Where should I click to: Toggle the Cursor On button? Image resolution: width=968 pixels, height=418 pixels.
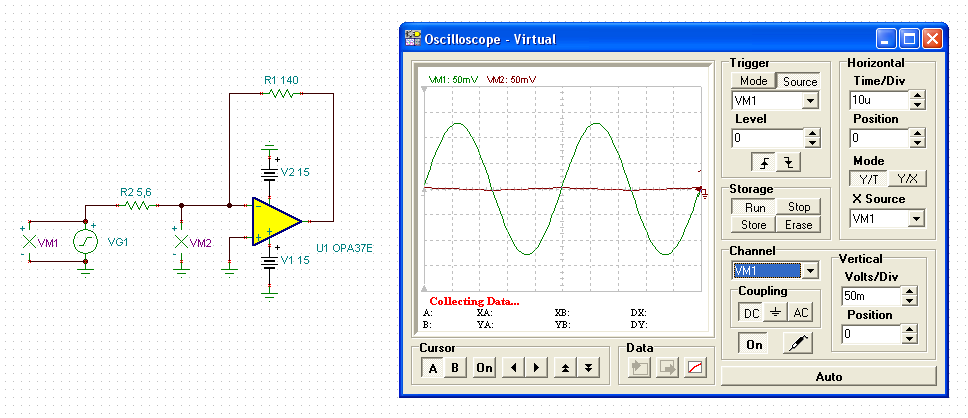[x=484, y=368]
